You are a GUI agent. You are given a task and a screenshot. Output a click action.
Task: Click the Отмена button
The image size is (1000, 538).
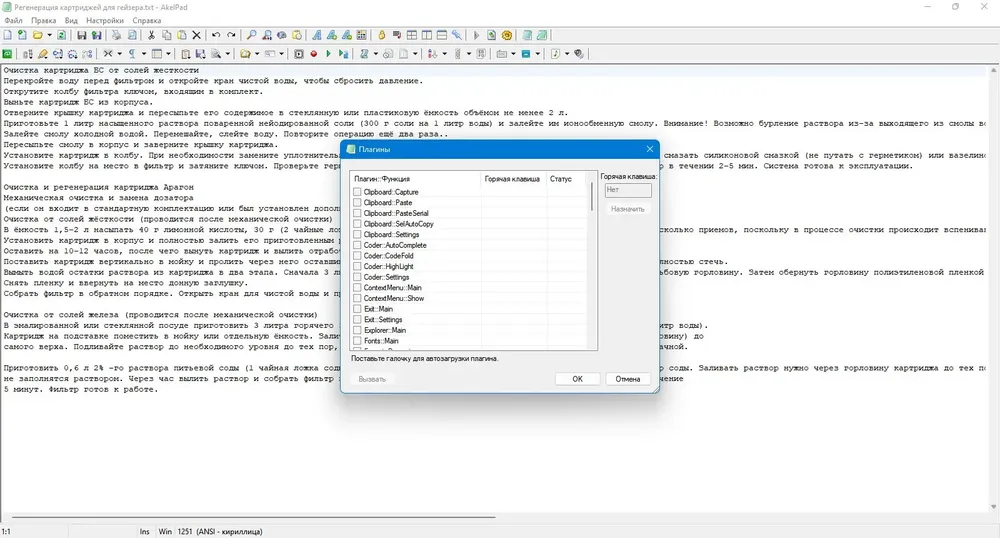(628, 379)
